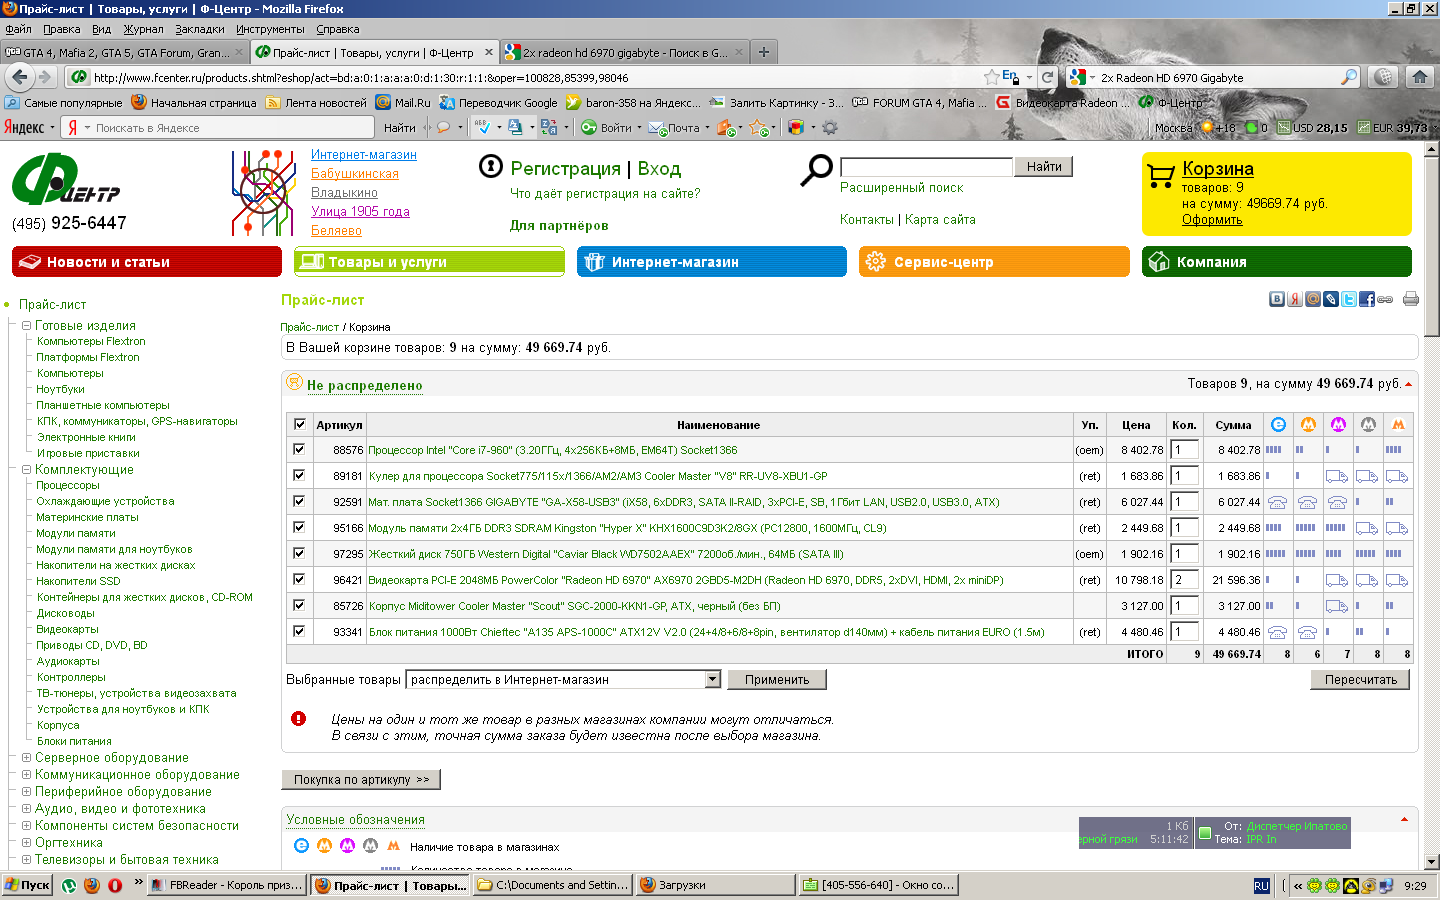Open the Firefox Home page icon
Viewport: 1440px width, 900px height.
[x=1420, y=77]
